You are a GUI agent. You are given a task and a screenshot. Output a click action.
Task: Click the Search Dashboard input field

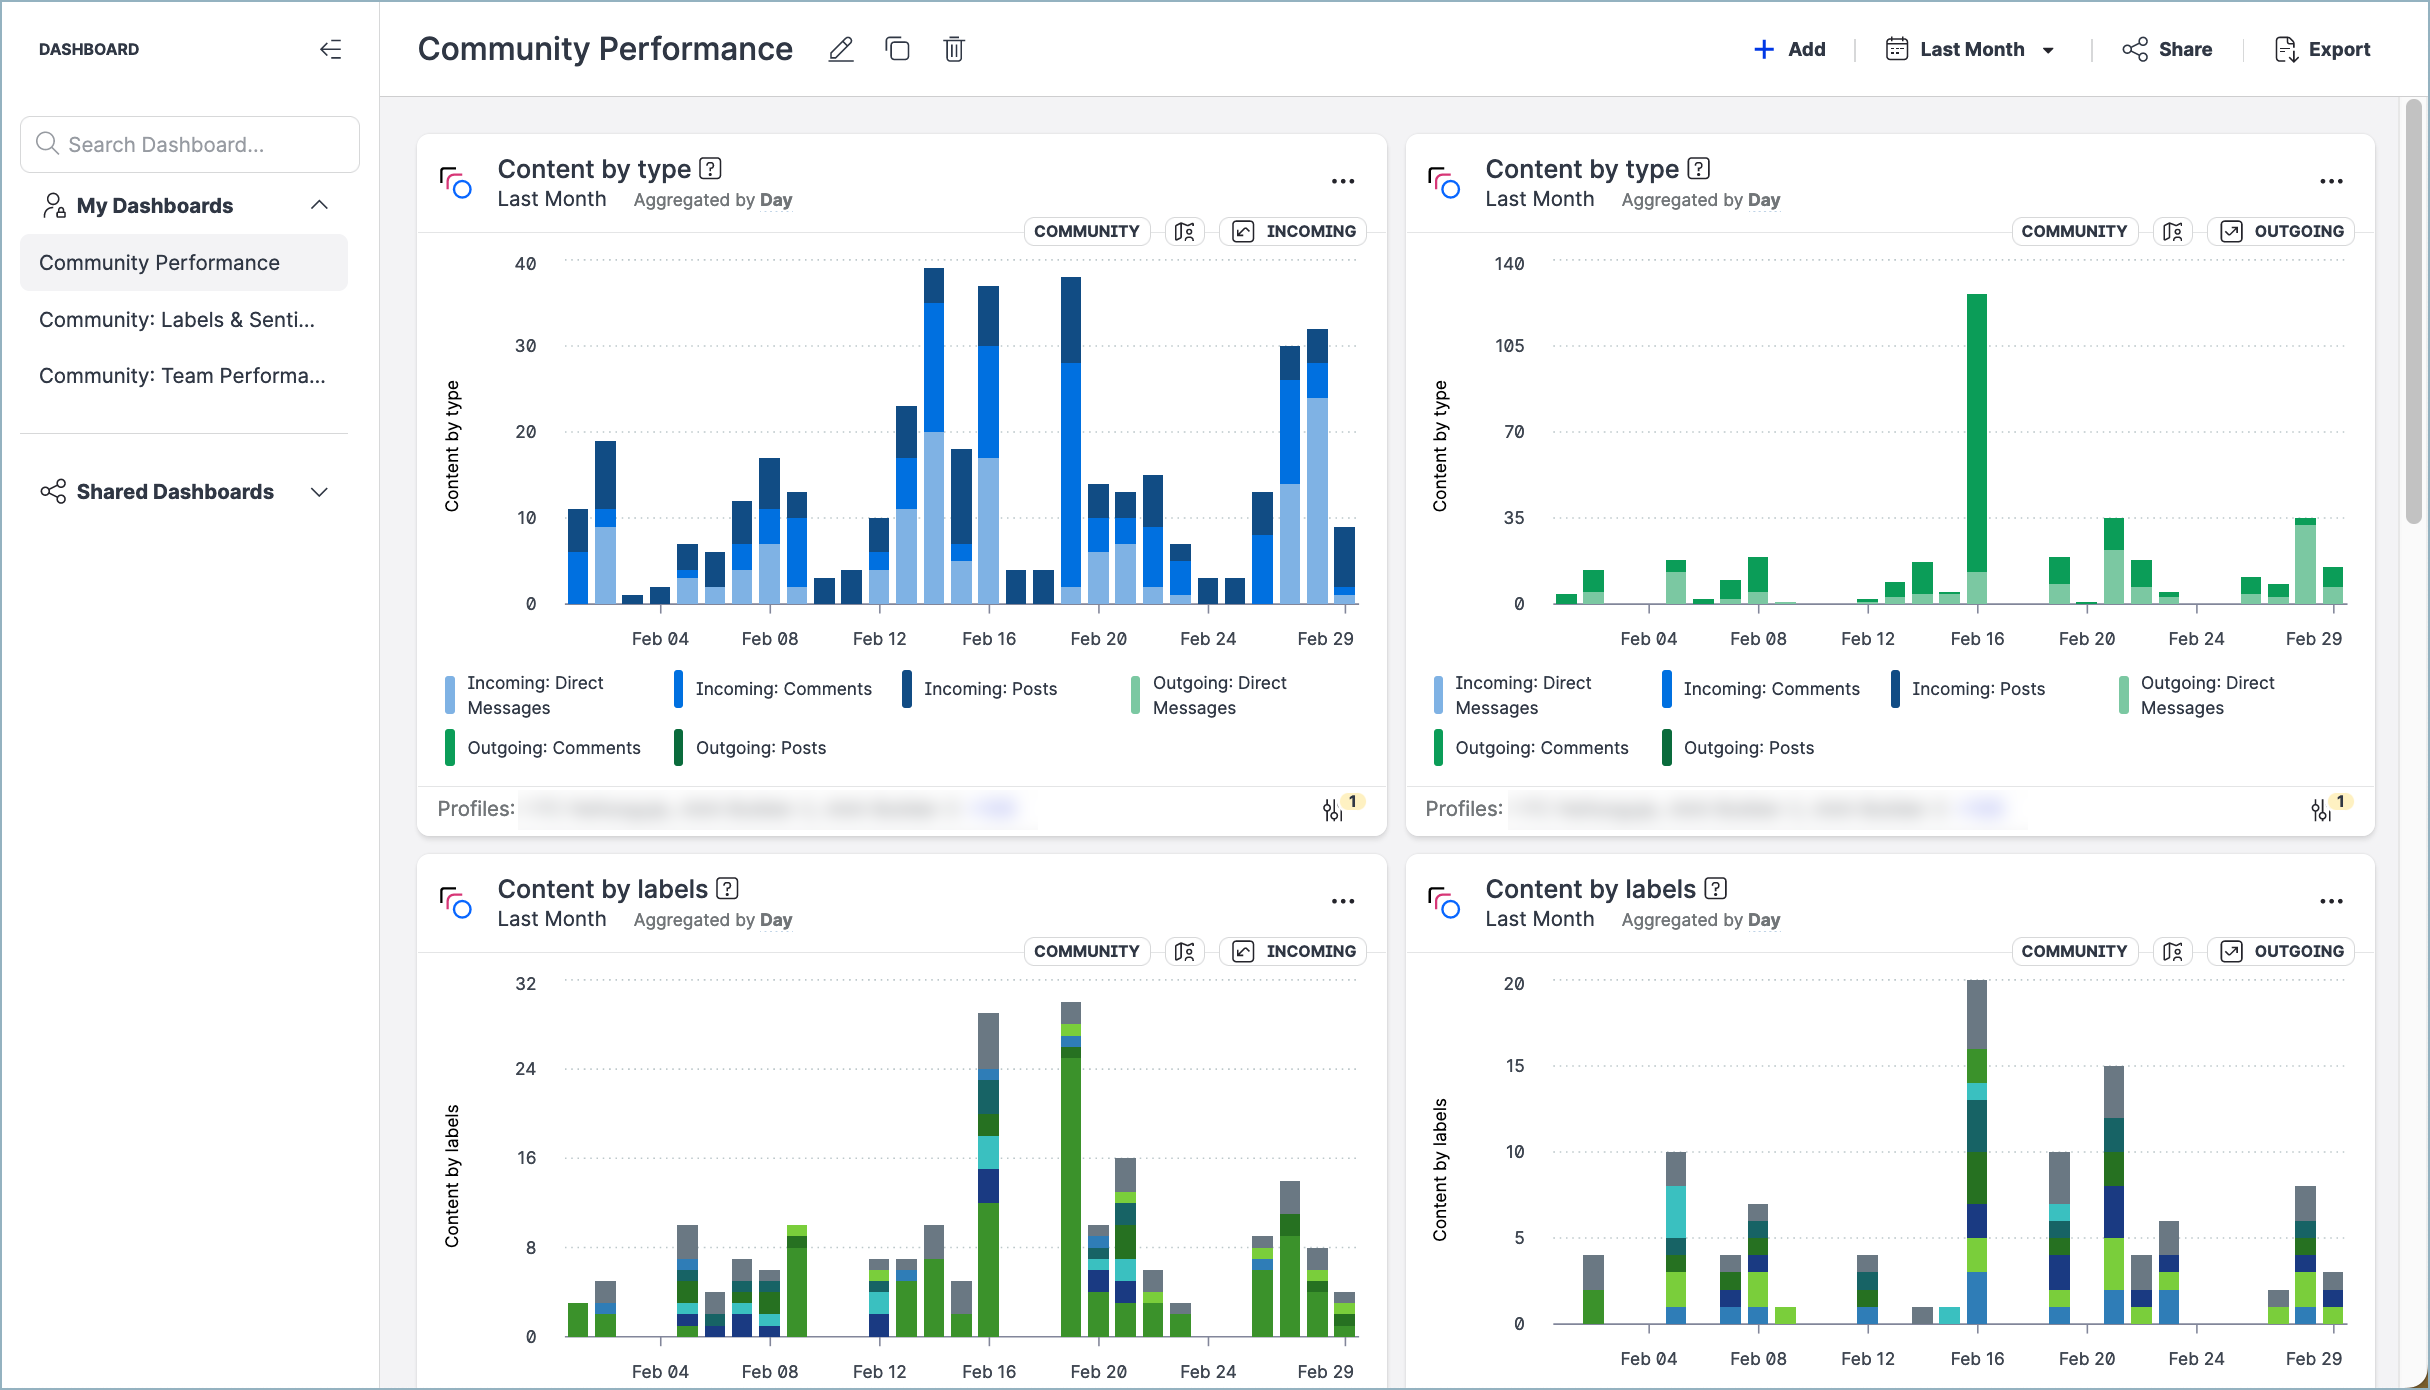[x=189, y=144]
